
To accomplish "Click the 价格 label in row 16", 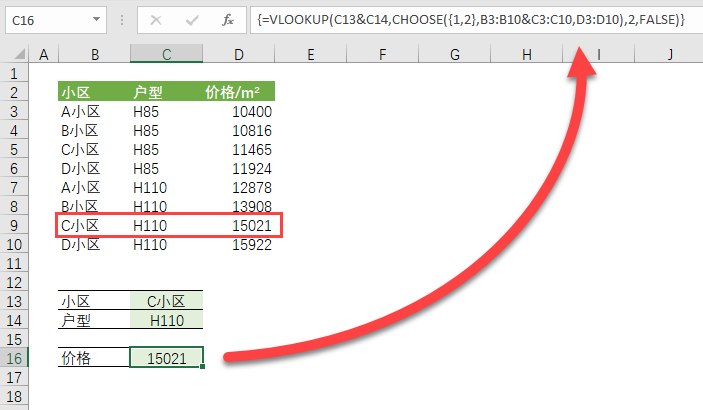I will pos(94,358).
